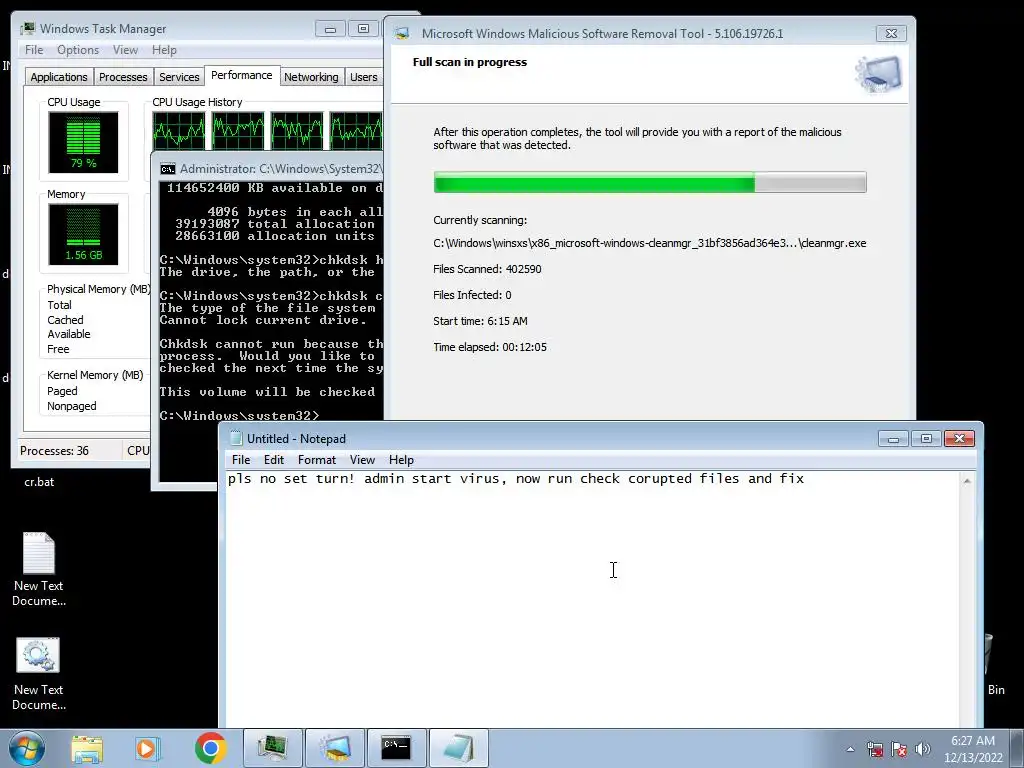Switch to Notepad taskbar button
The image size is (1024, 768).
(458, 748)
